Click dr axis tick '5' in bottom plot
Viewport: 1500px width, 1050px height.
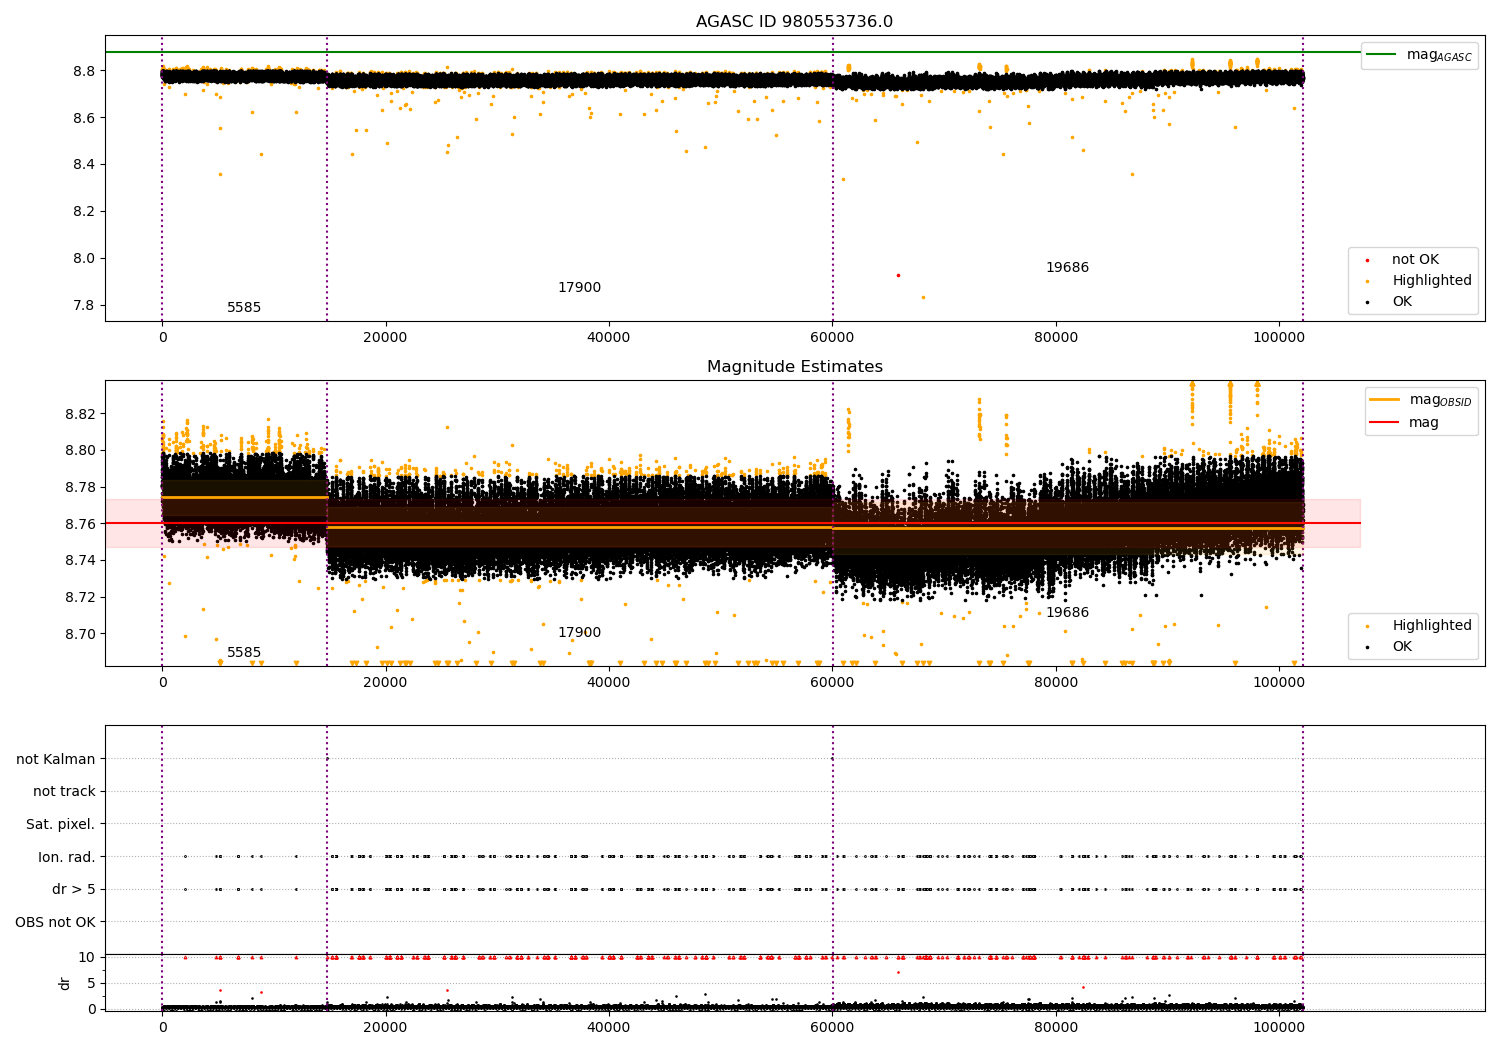[x=92, y=983]
